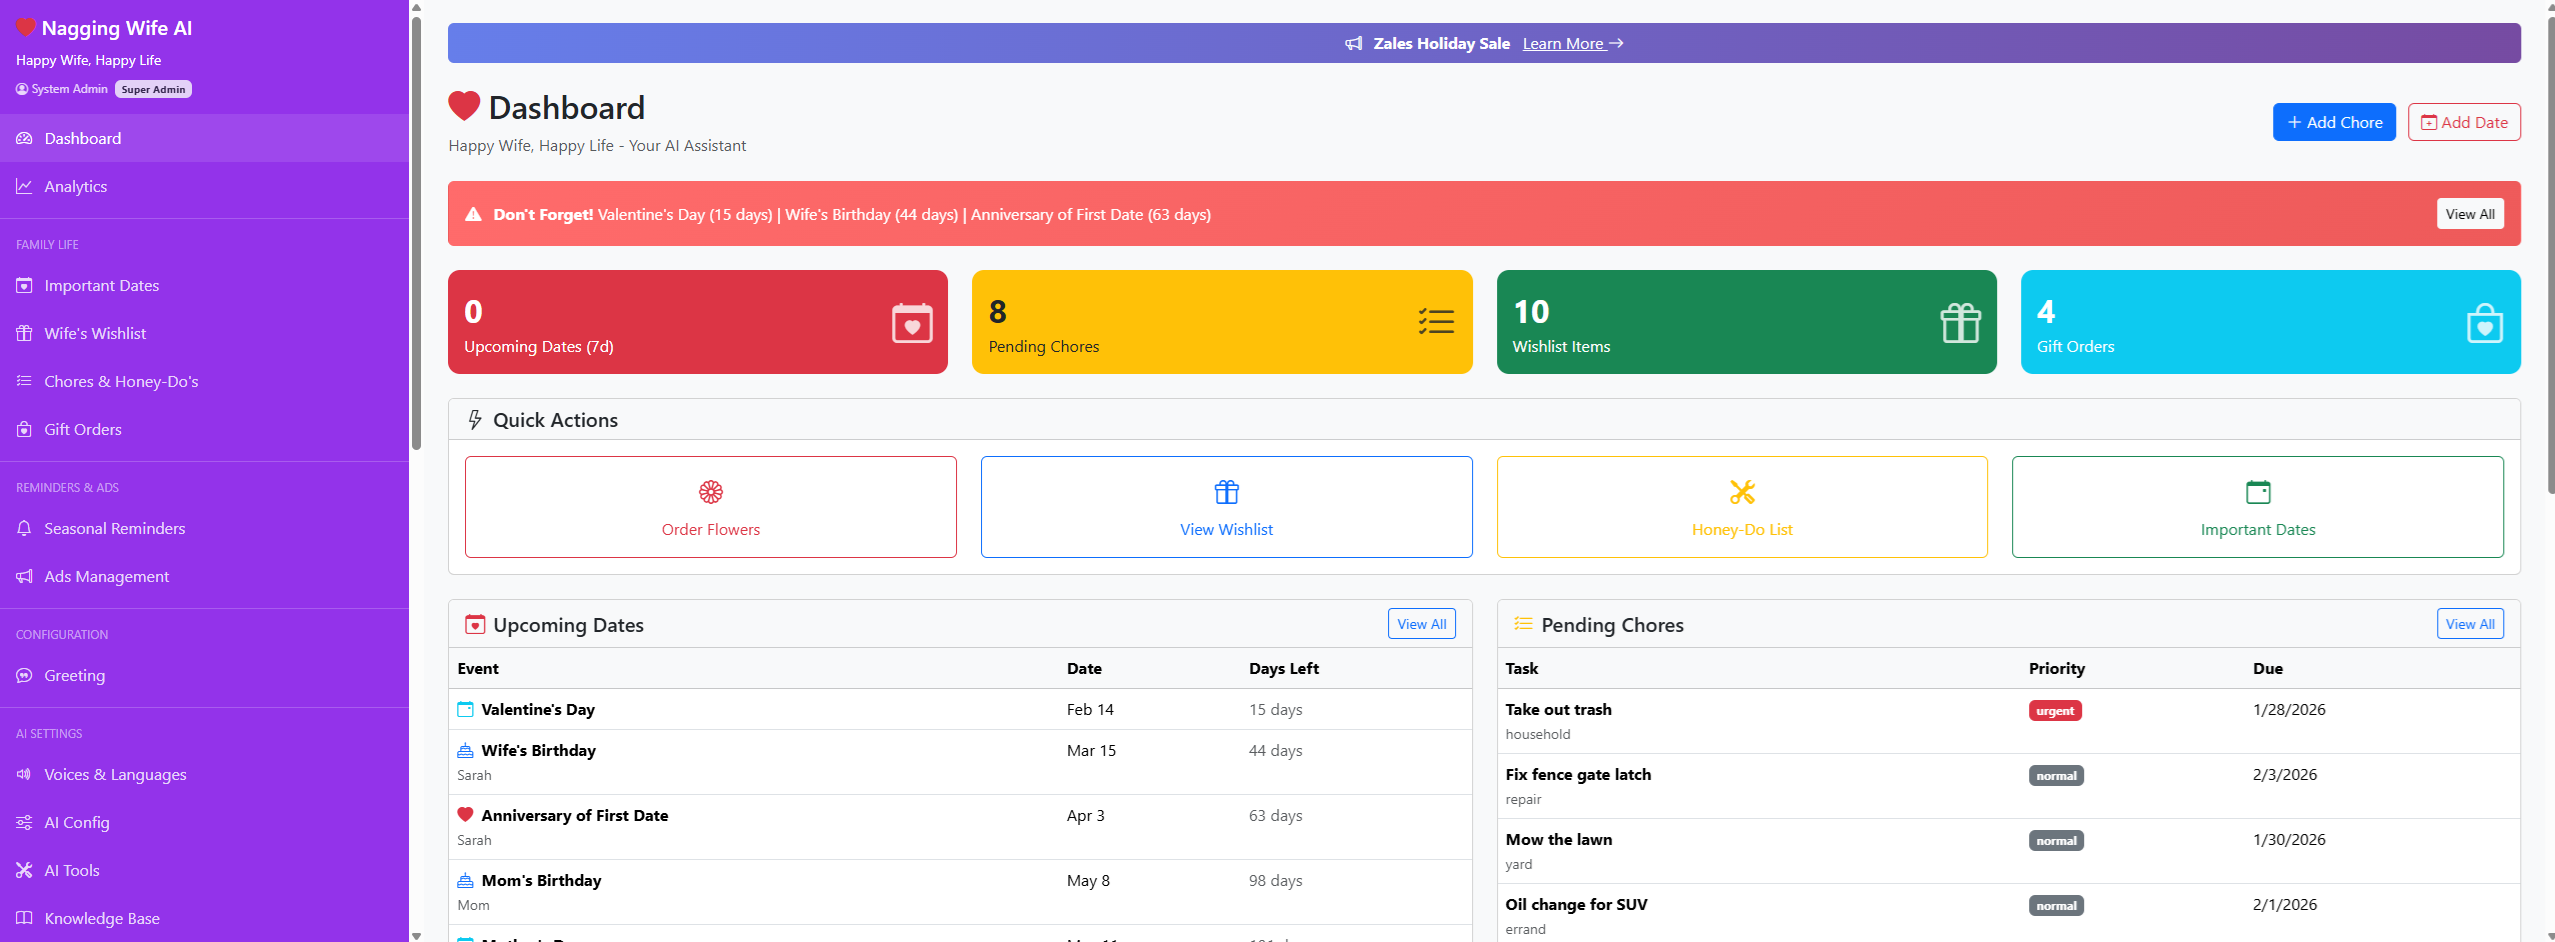
Task: Click the tools icon above Honey-Do List
Action: click(x=1742, y=492)
